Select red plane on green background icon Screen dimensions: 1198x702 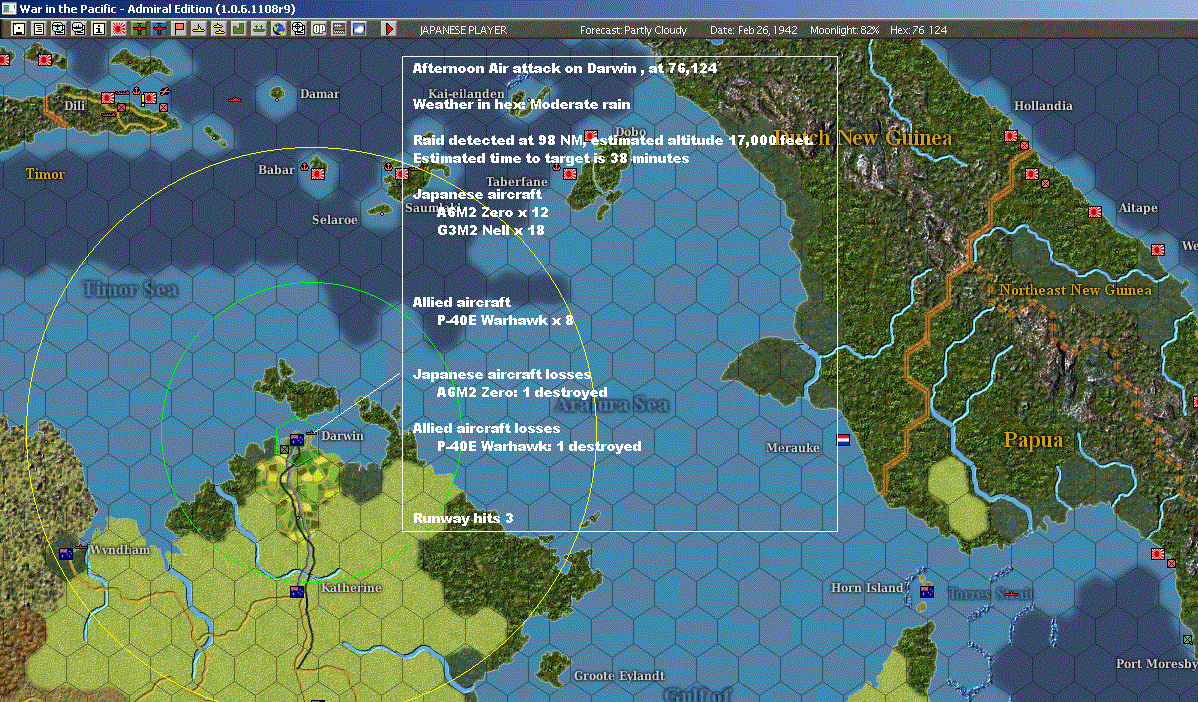pyautogui.click(x=139, y=29)
